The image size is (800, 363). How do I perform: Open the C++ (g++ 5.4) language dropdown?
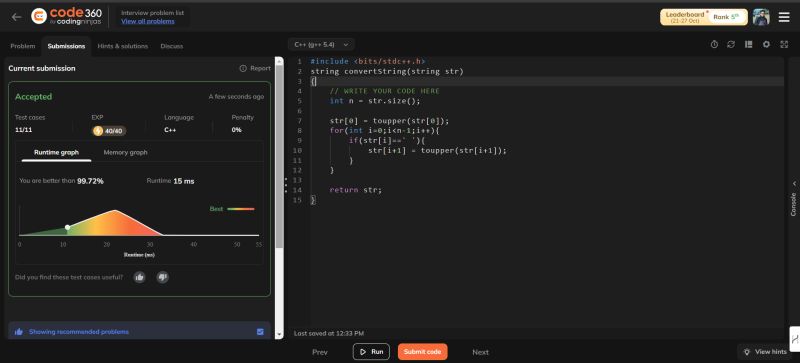[321, 45]
